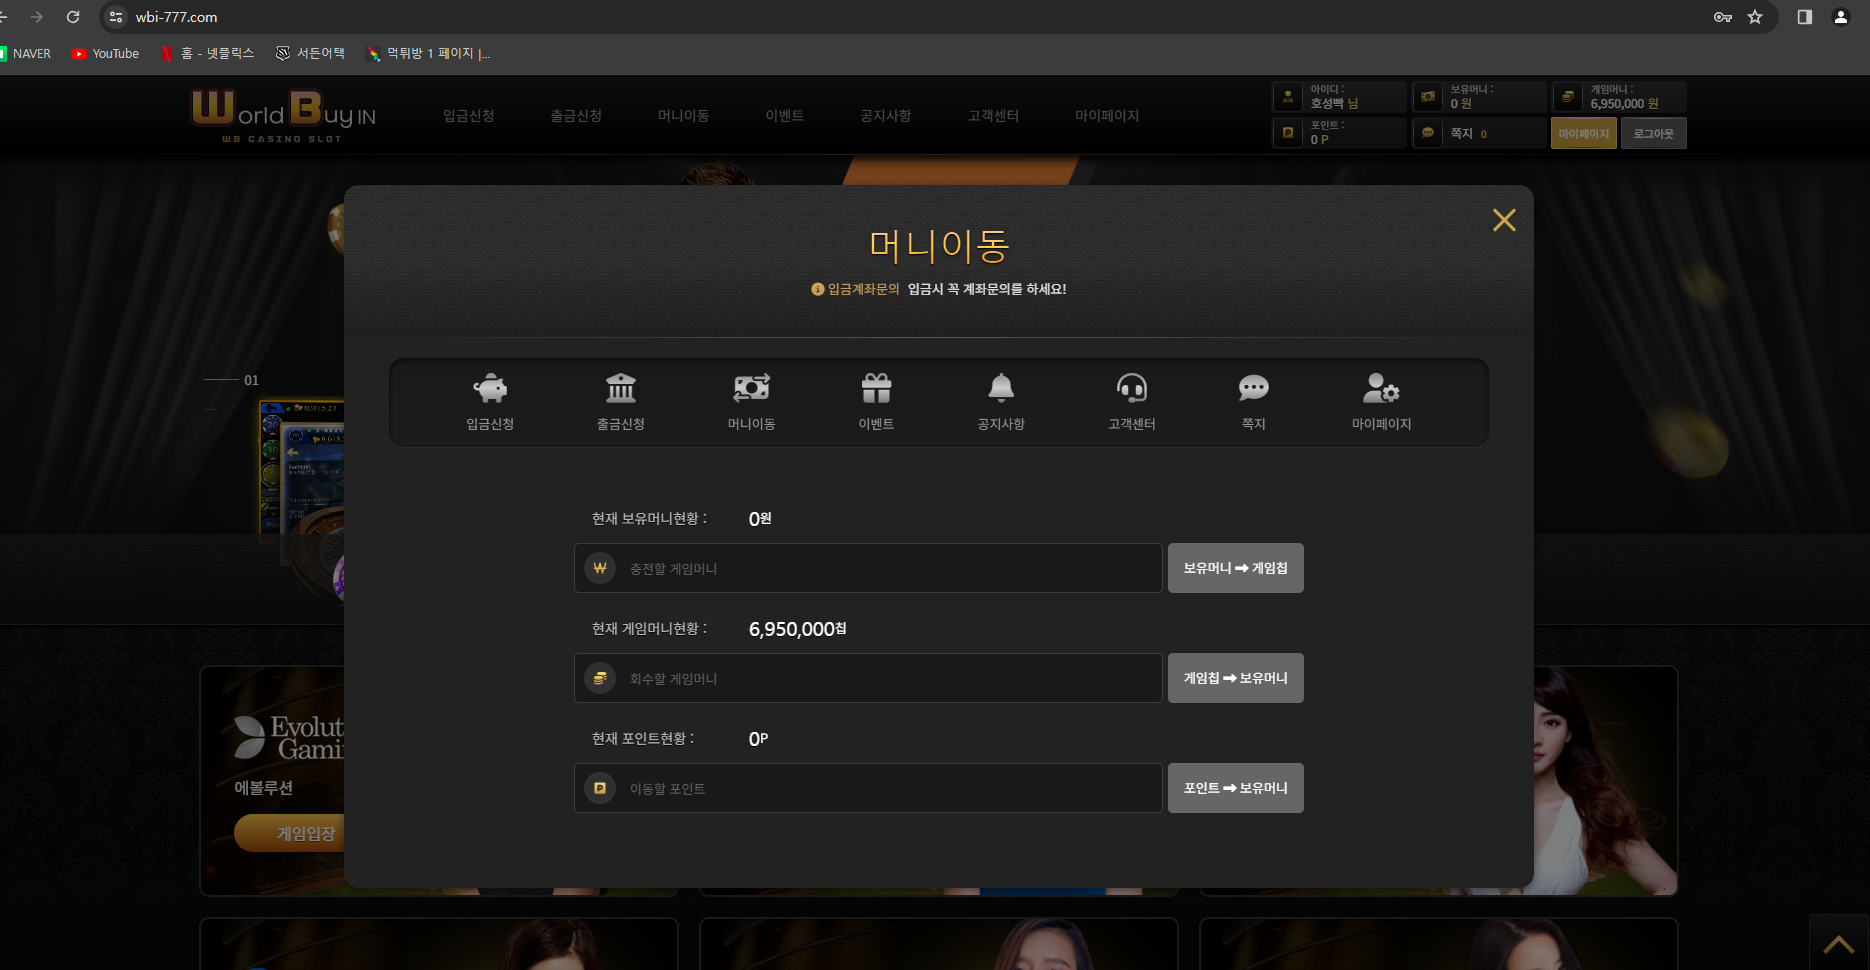This screenshot has height=970, width=1870.
Task: Open the gold 마이페이지 header button
Action: tap(1583, 134)
